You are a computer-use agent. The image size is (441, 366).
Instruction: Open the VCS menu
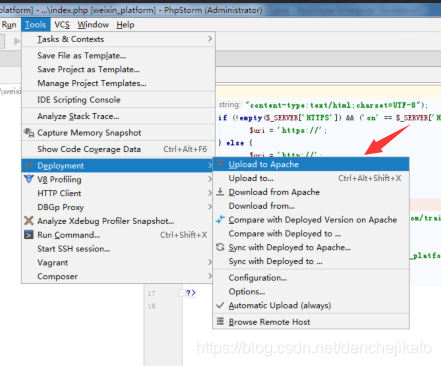(62, 25)
